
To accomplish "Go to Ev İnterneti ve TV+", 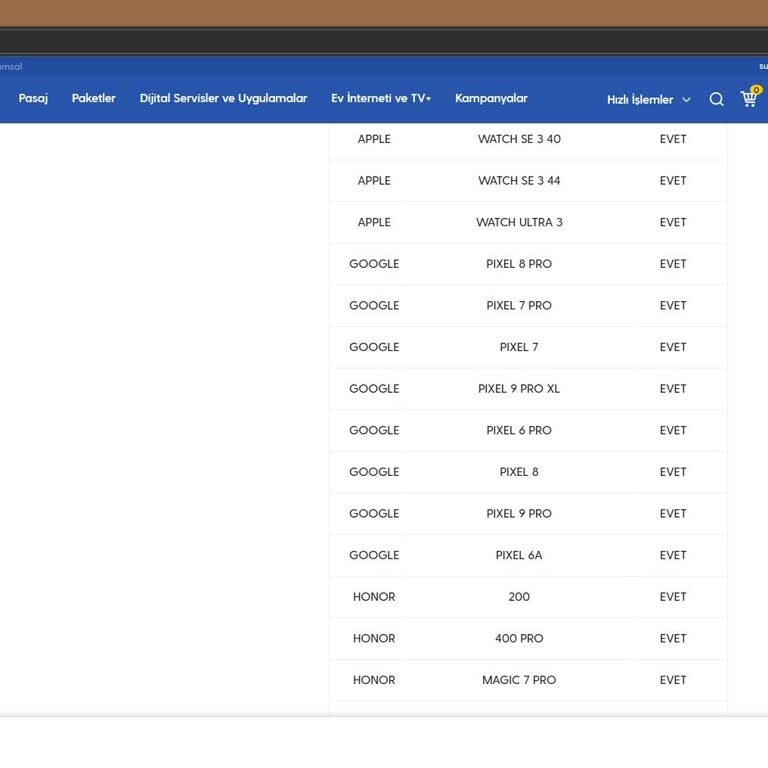I will click(x=381, y=98).
